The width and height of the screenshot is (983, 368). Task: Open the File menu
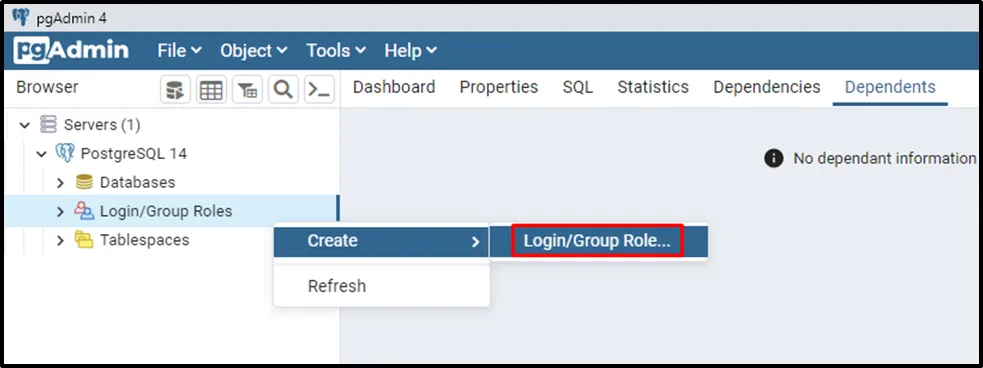pyautogui.click(x=179, y=51)
